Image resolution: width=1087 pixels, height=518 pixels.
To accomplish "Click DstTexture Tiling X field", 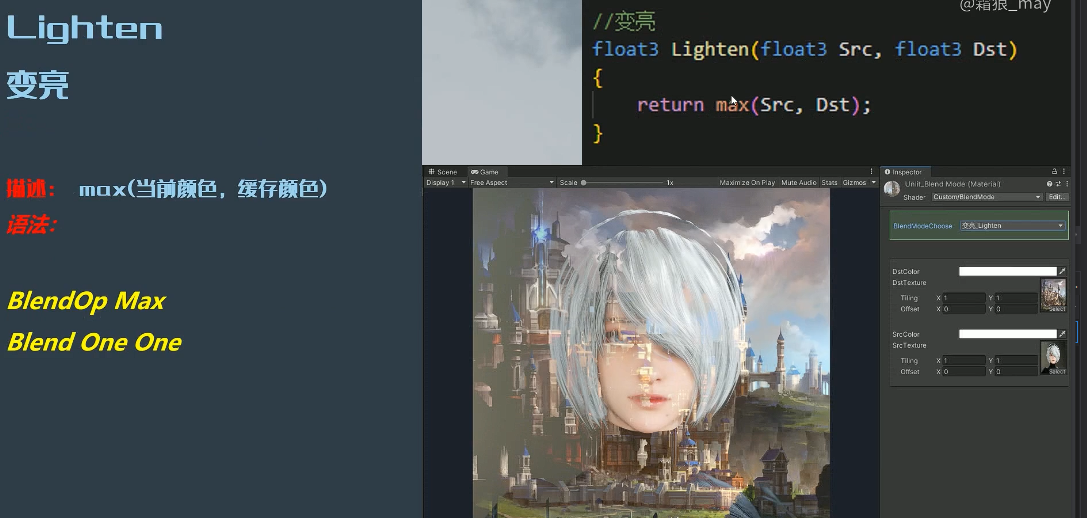I will pyautogui.click(x=964, y=298).
